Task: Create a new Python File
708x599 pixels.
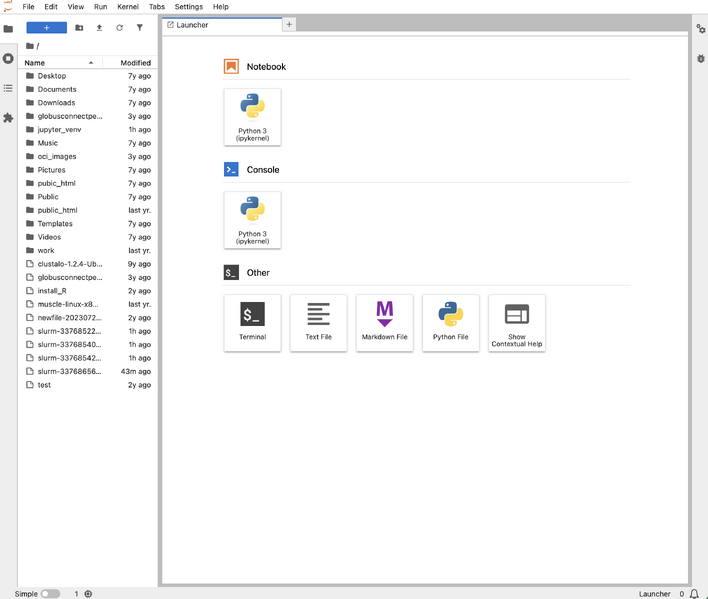Action: [x=451, y=323]
